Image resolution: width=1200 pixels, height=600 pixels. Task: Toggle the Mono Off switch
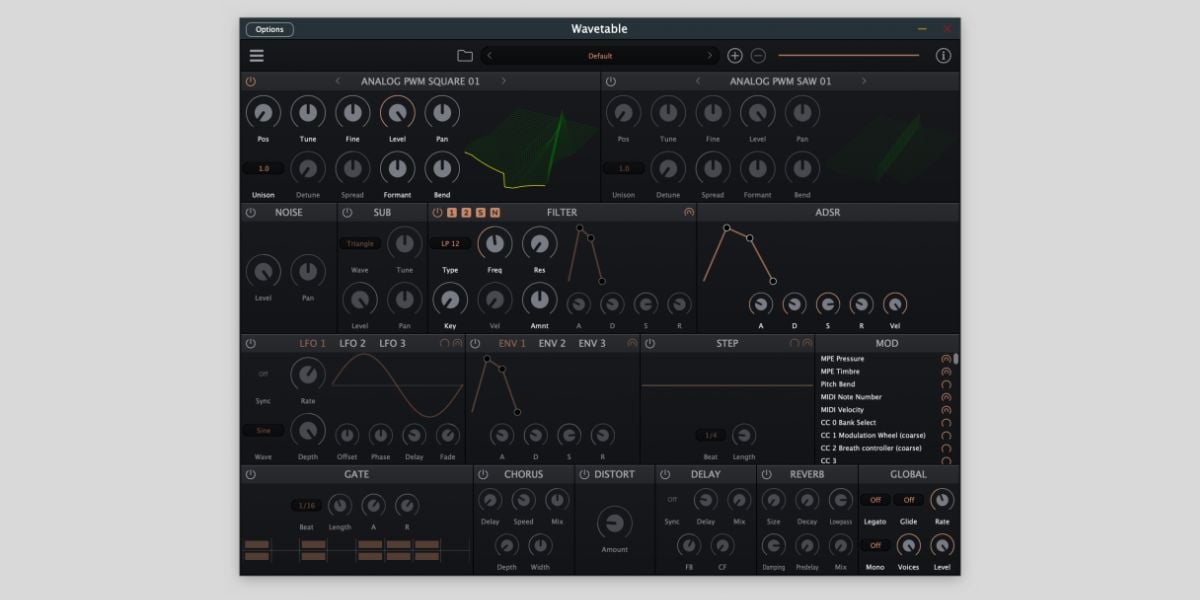click(875, 545)
